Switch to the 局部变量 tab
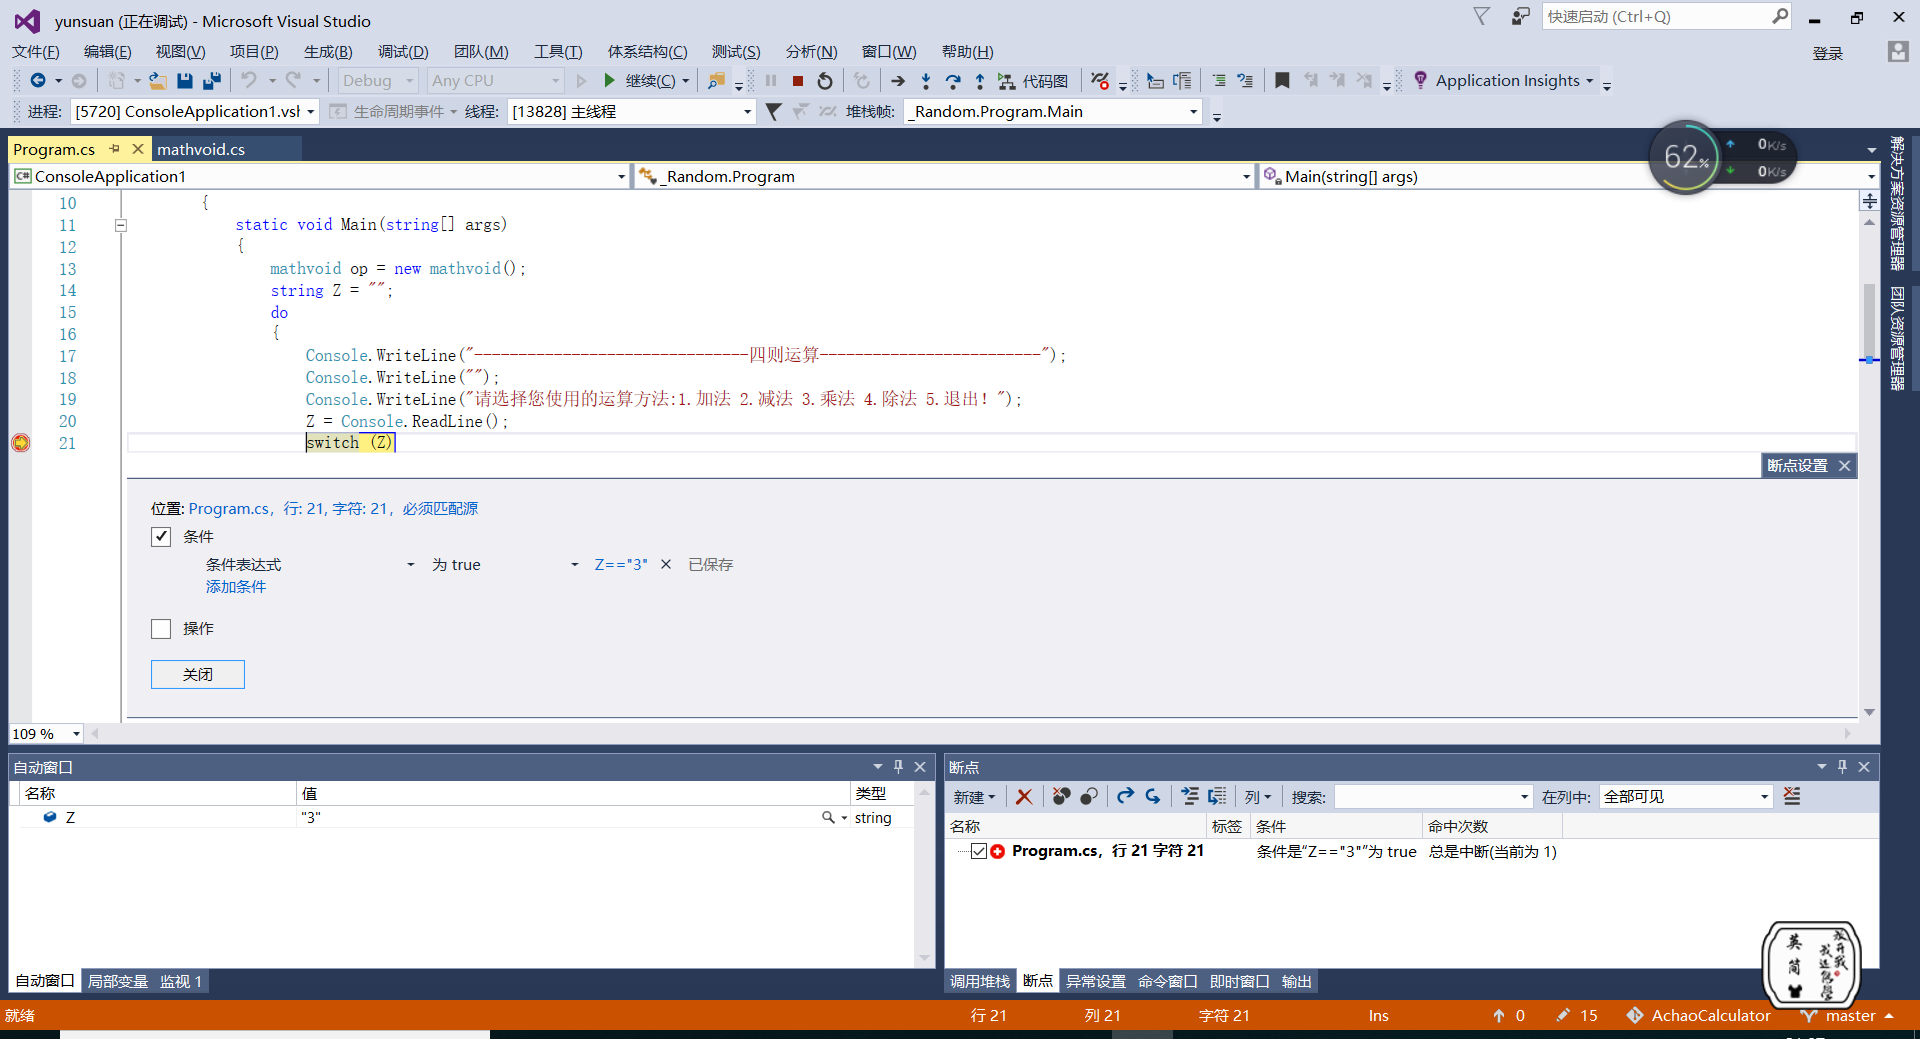Image resolution: width=1920 pixels, height=1039 pixels. tap(118, 982)
